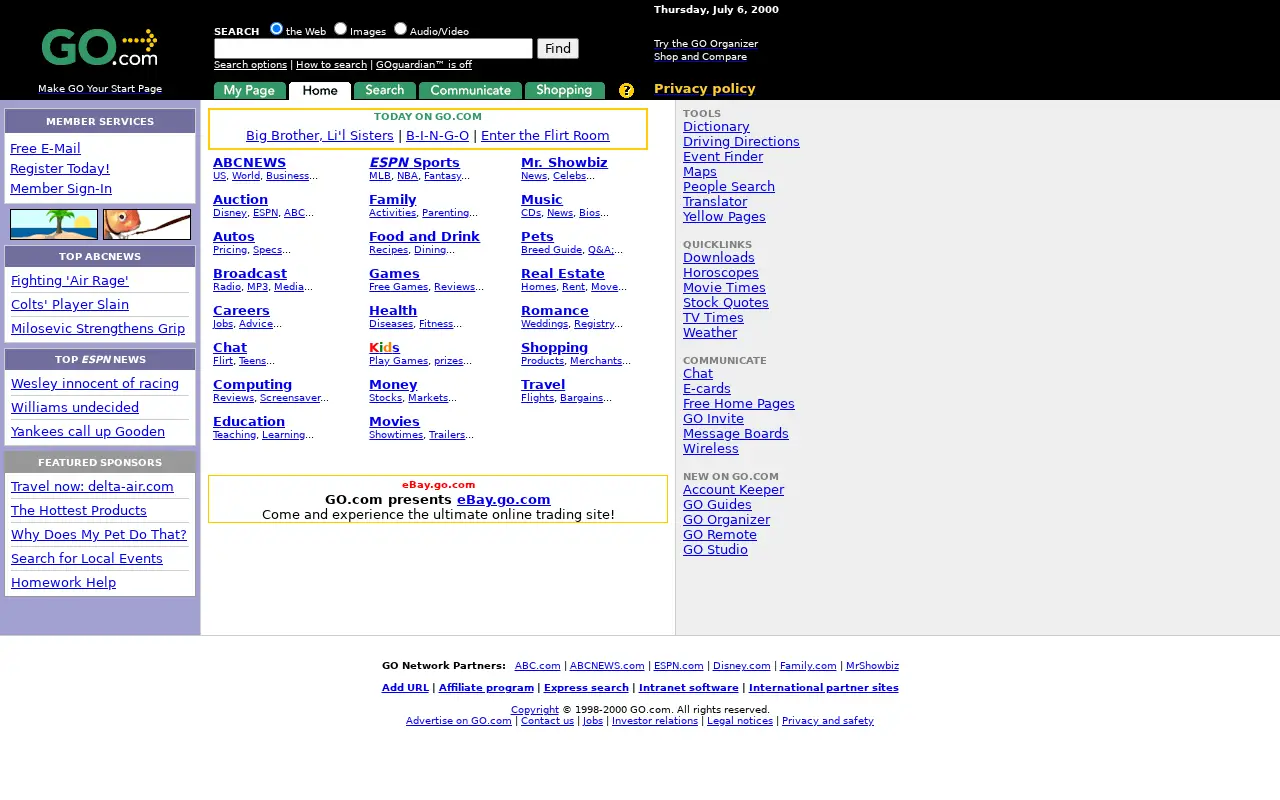Click the GOguardian is off link
1280x800 pixels.
click(x=424, y=64)
